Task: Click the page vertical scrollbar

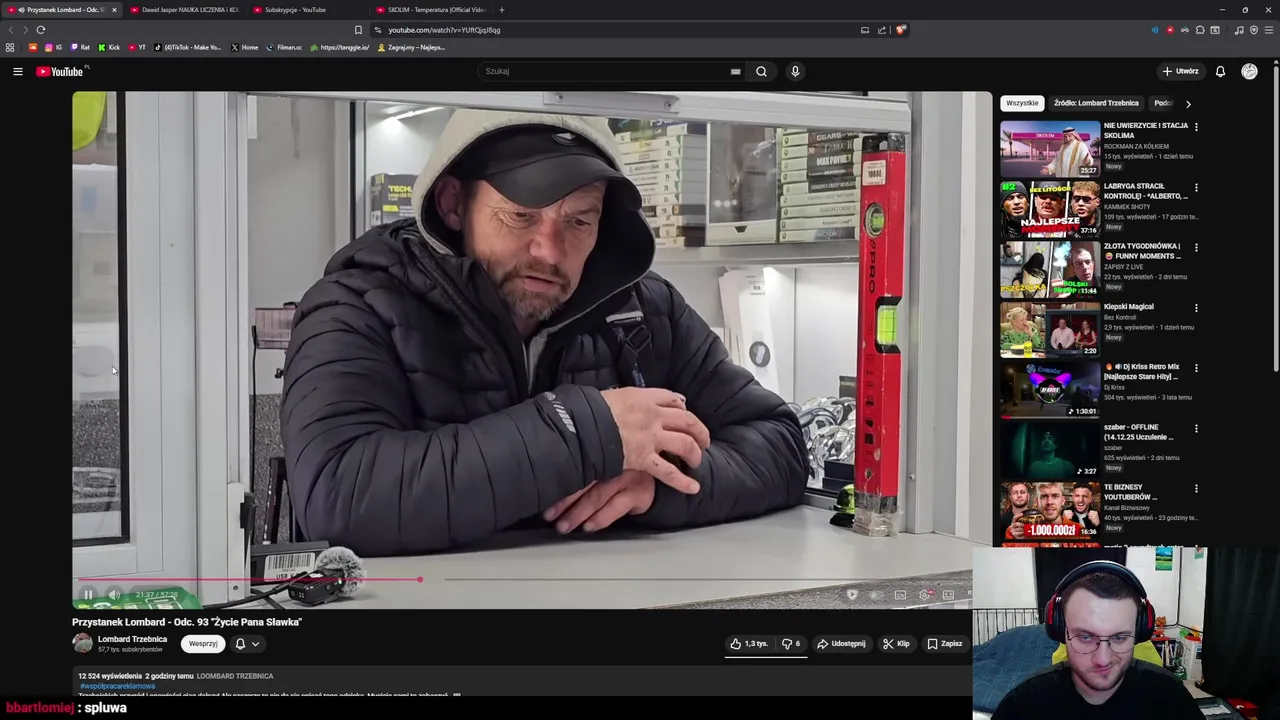Action: pyautogui.click(x=1276, y=220)
